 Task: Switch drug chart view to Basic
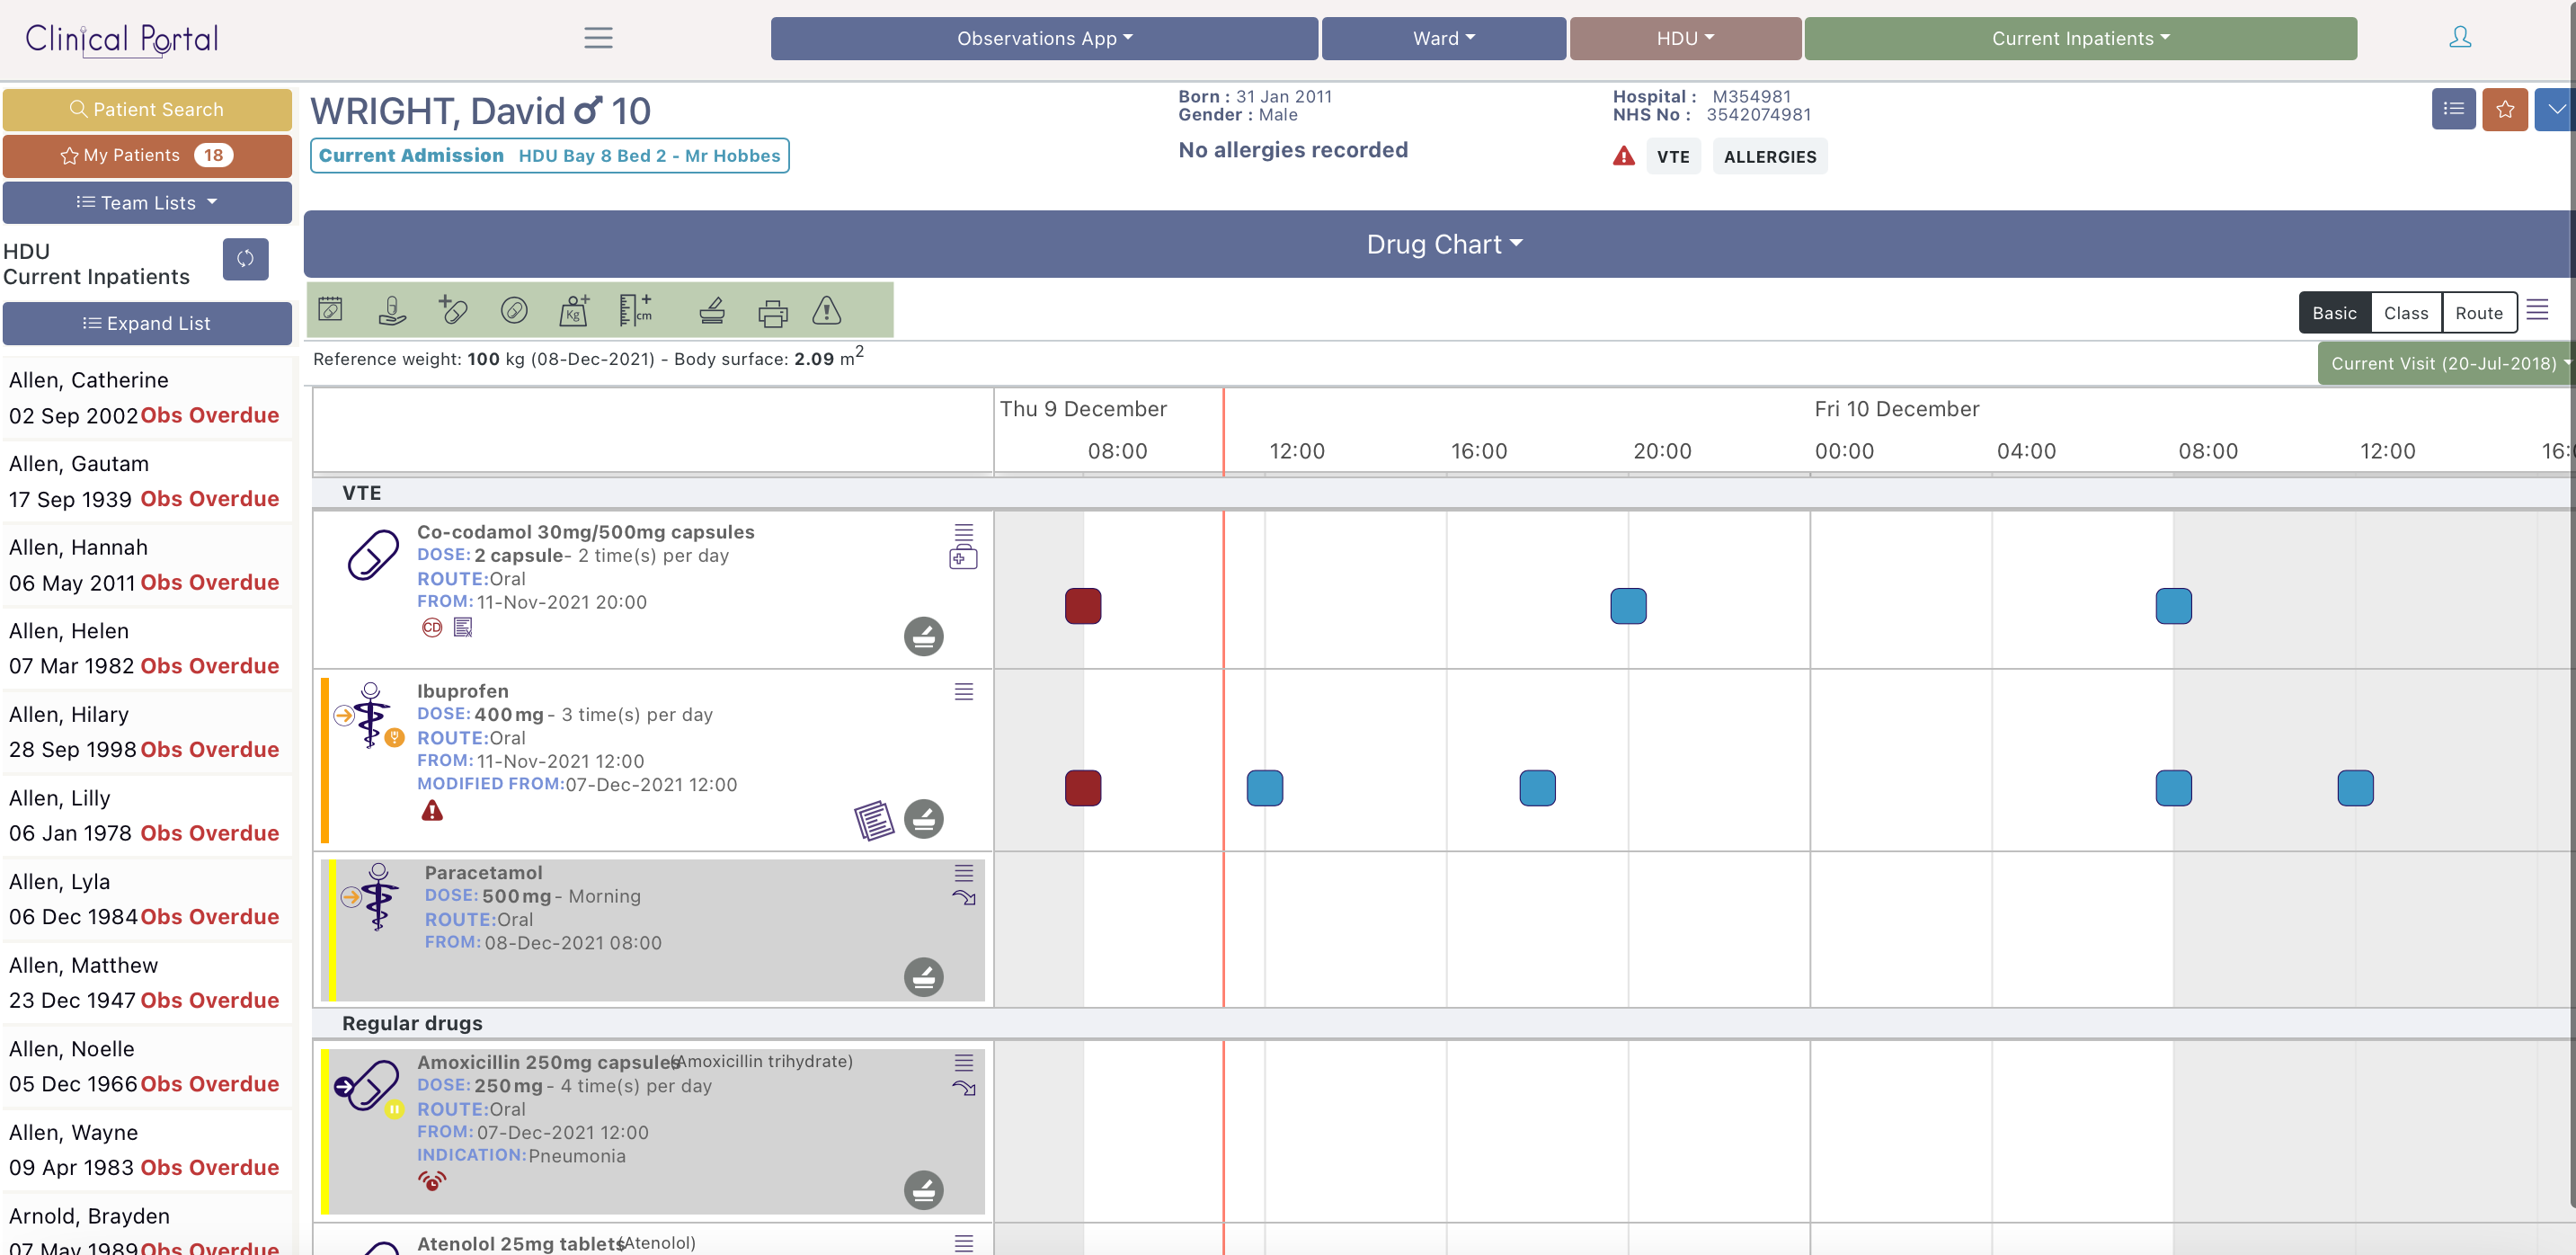pyautogui.click(x=2333, y=313)
